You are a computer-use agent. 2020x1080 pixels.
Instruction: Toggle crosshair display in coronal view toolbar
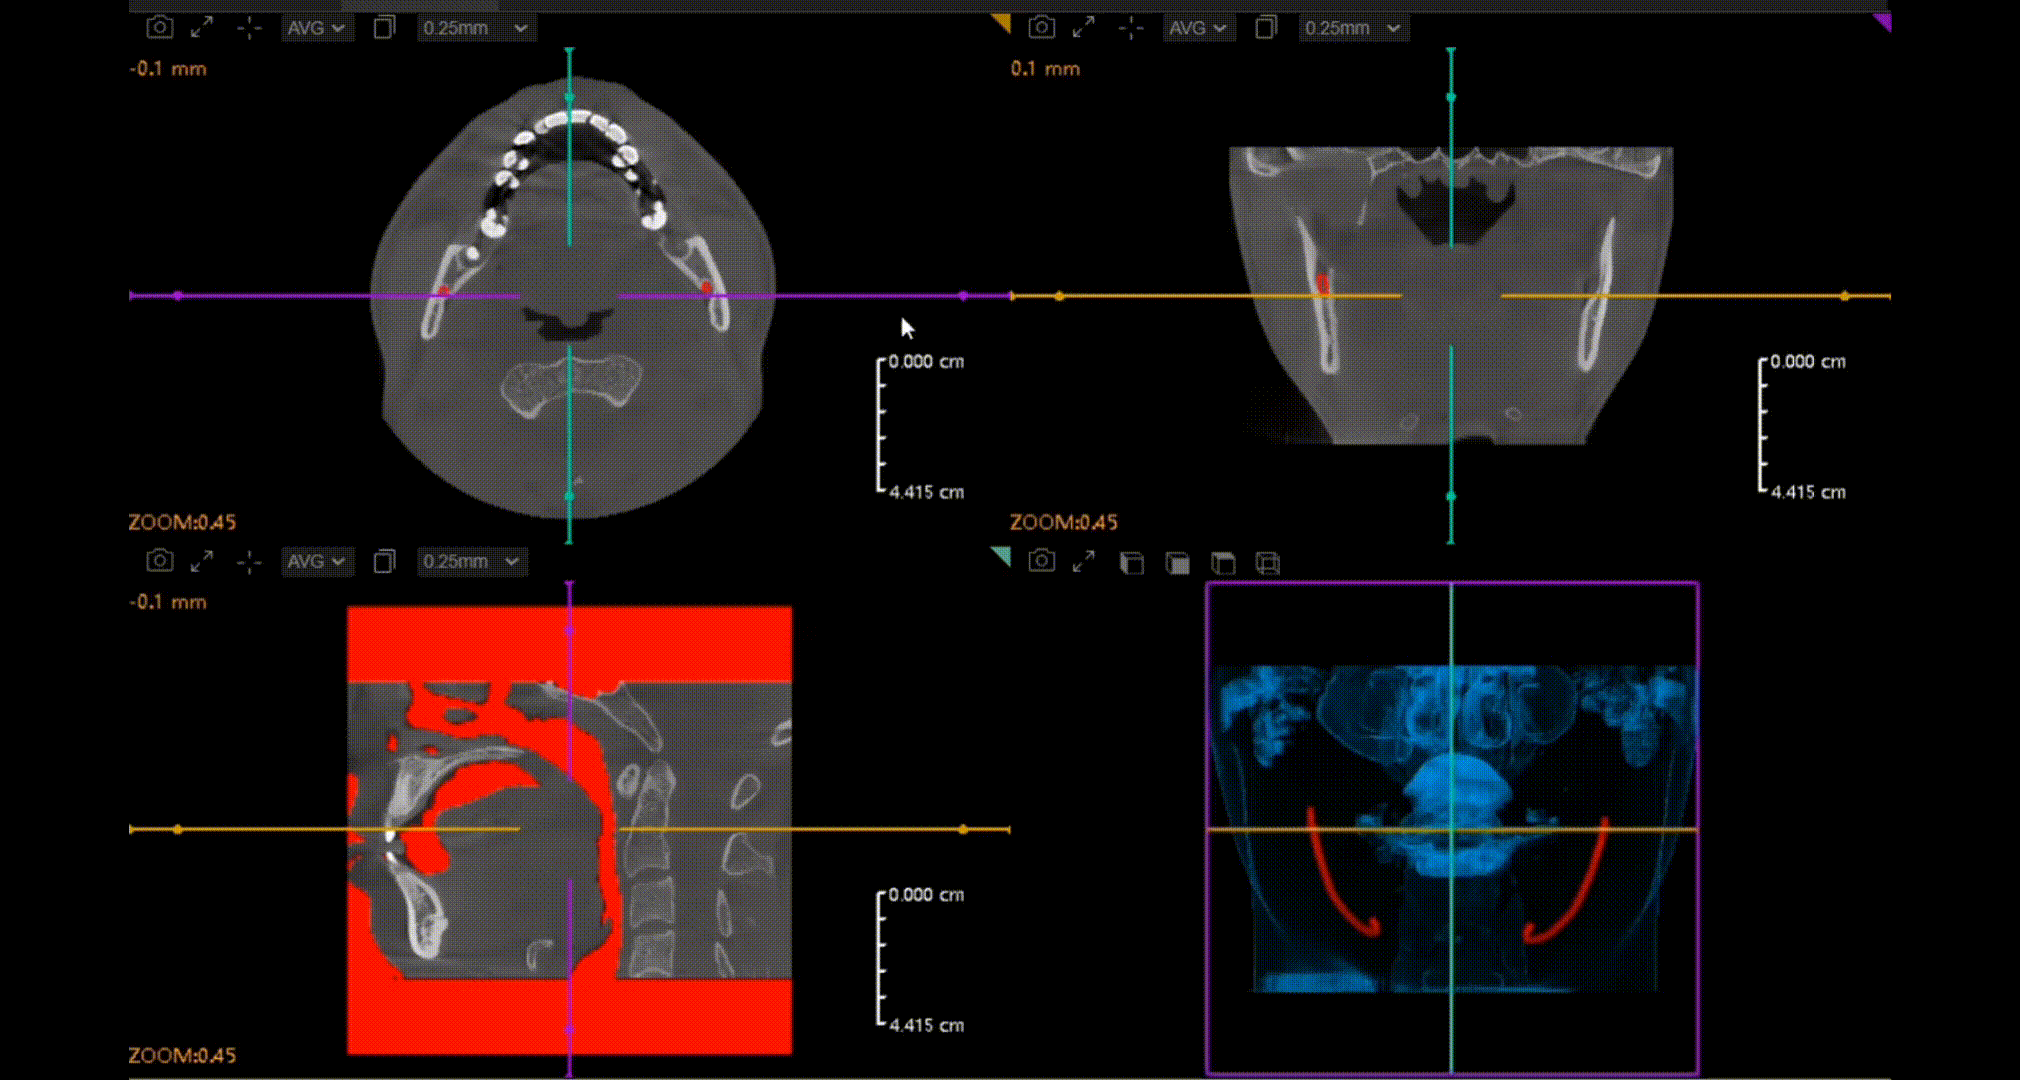click(1131, 28)
